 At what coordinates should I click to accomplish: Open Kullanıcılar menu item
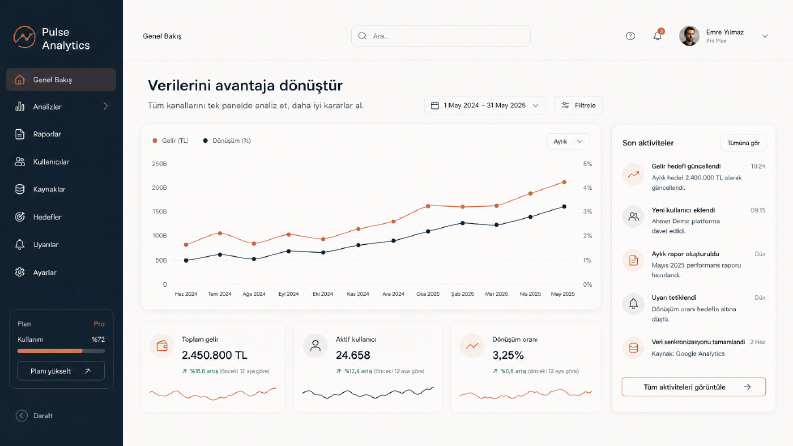(x=61, y=162)
